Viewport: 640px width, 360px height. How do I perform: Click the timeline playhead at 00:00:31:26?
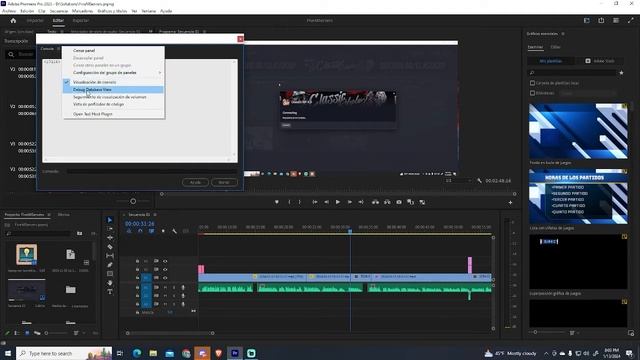tap(350, 231)
